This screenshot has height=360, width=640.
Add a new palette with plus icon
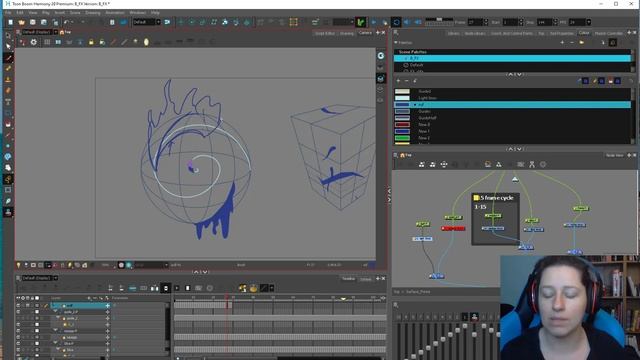coord(562,42)
